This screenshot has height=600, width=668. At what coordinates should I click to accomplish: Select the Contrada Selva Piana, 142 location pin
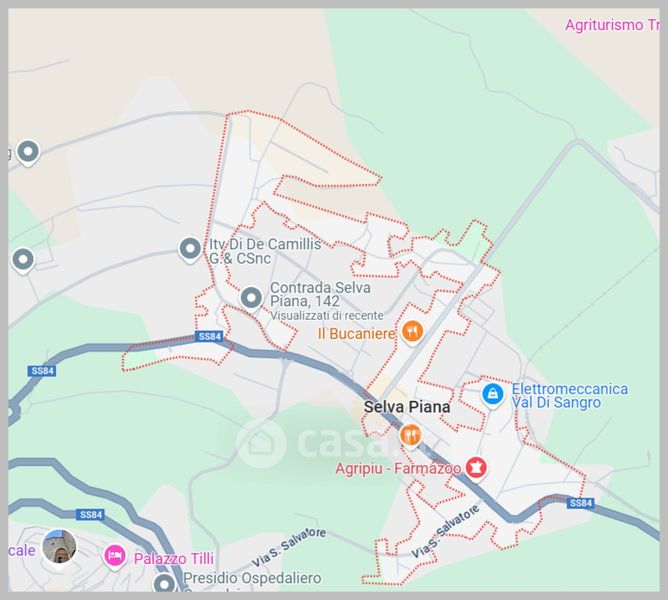pyautogui.click(x=251, y=298)
